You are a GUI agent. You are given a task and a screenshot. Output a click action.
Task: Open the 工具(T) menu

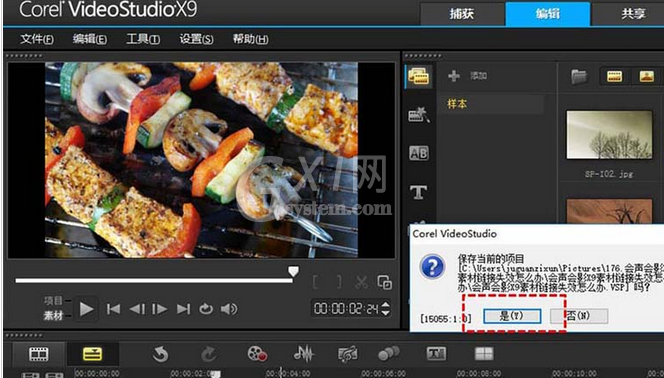point(143,39)
